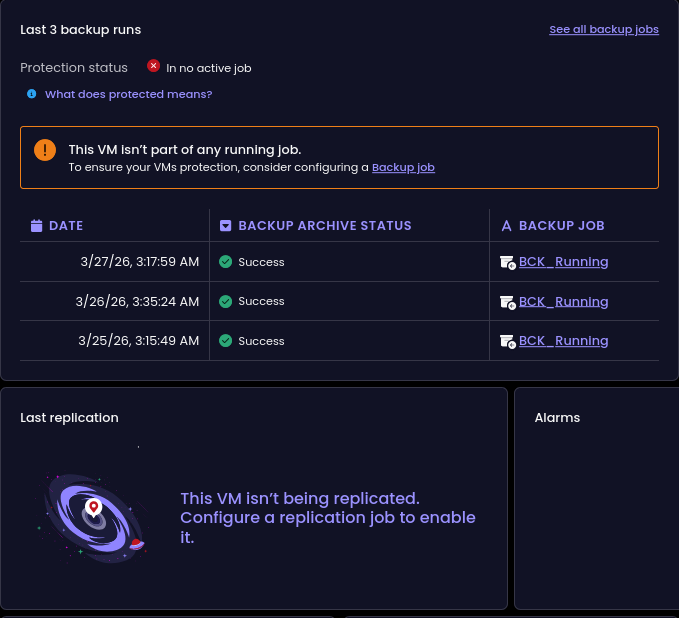The width and height of the screenshot is (679, 618).
Task: Select the 3/27/26, 3:17:59 AM date cell
Action: pyautogui.click(x=139, y=262)
